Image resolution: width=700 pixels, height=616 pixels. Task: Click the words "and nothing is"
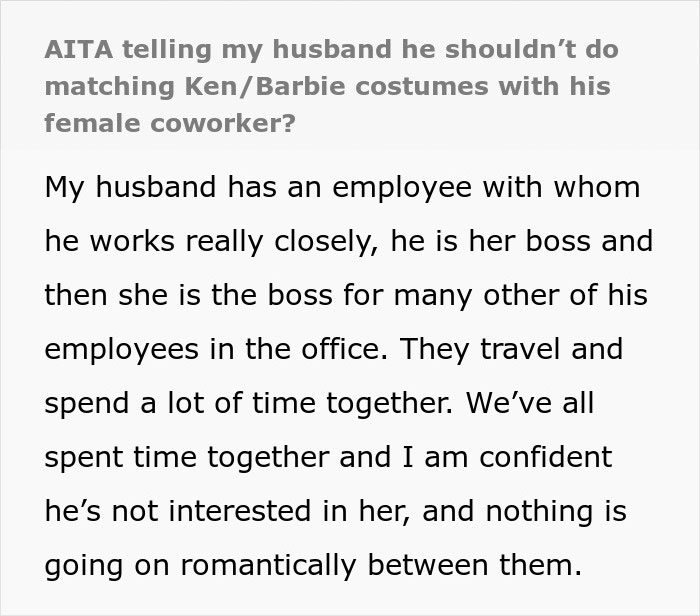tap(525, 512)
